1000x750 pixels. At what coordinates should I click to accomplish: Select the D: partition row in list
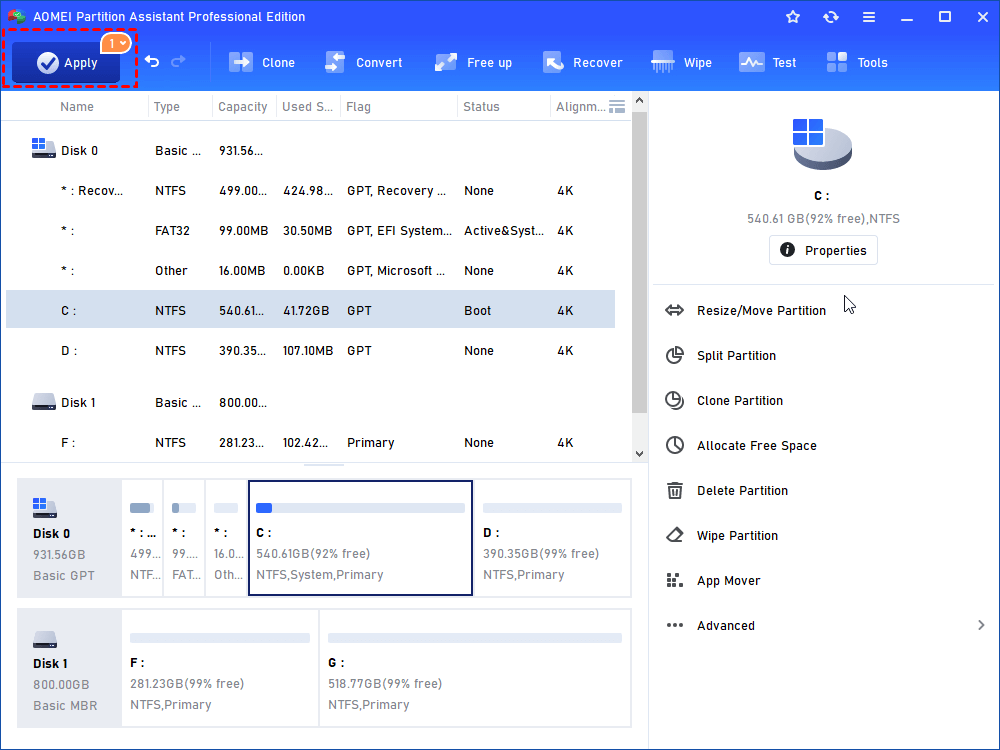311,351
